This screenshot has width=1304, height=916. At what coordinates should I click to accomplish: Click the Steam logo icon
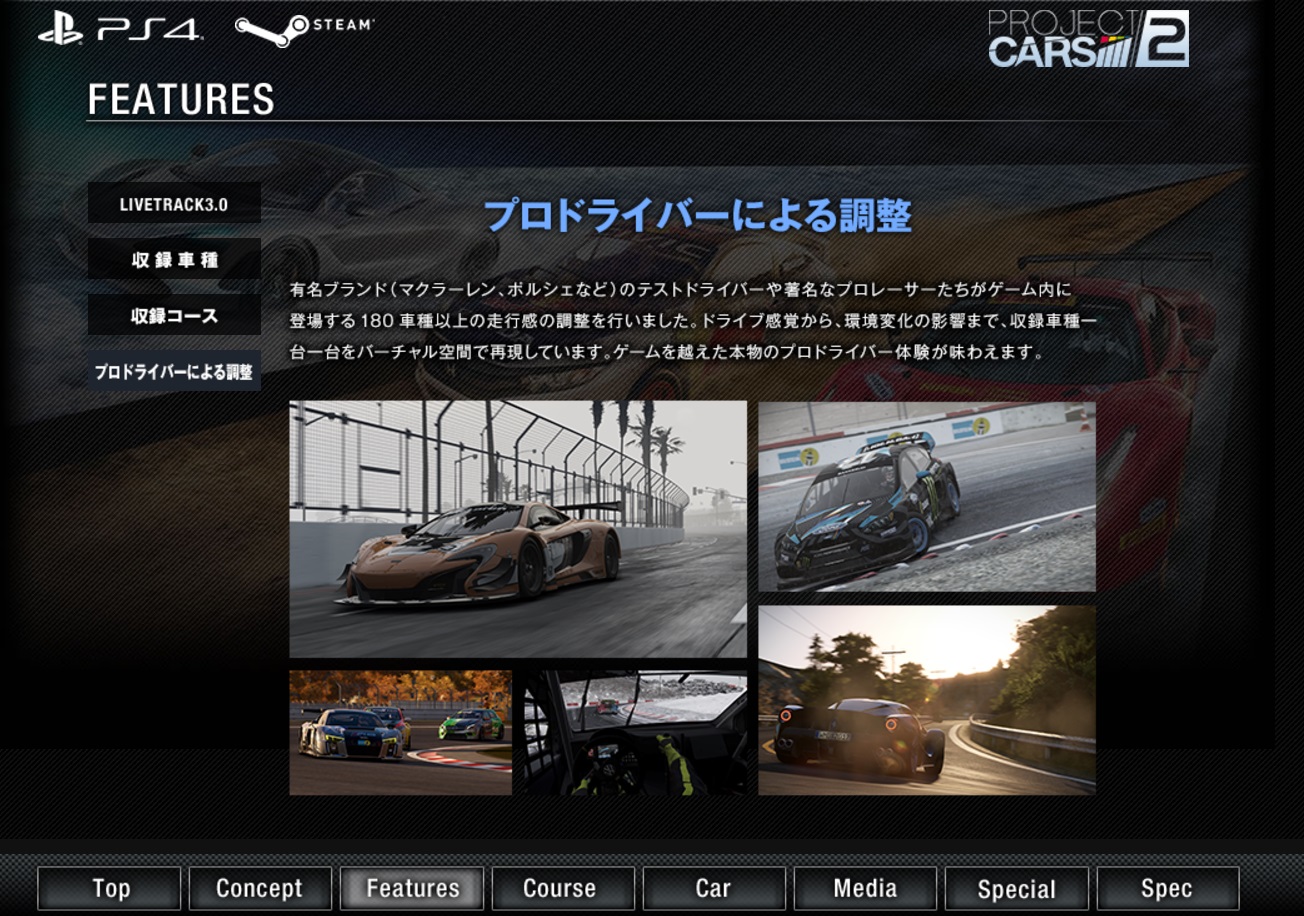[x=304, y=29]
